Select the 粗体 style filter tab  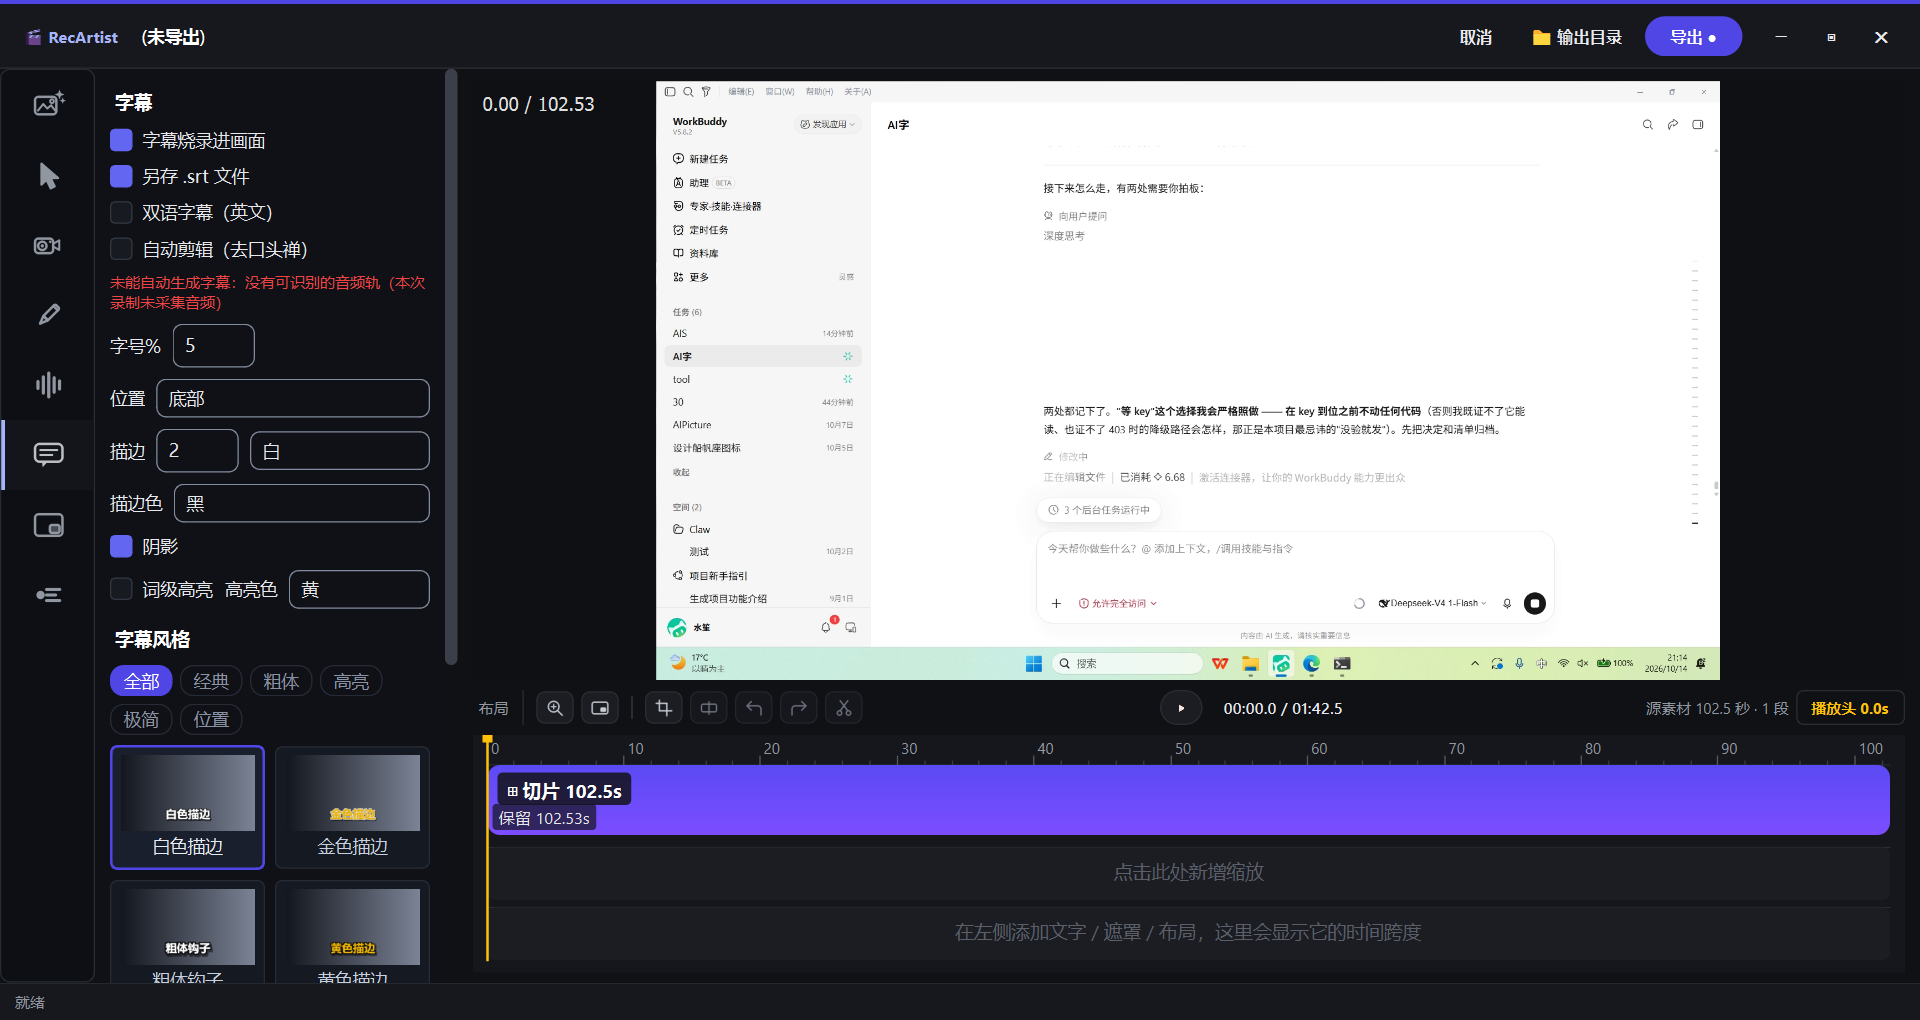coord(281,681)
